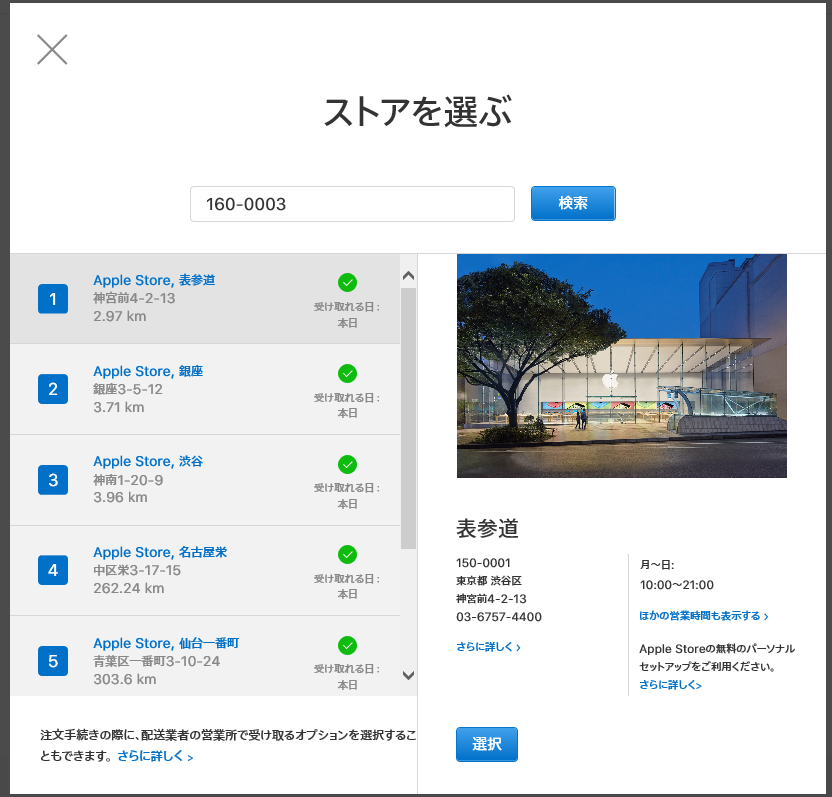Click postal code 150-0001 in details
This screenshot has width=832, height=797.
483,562
